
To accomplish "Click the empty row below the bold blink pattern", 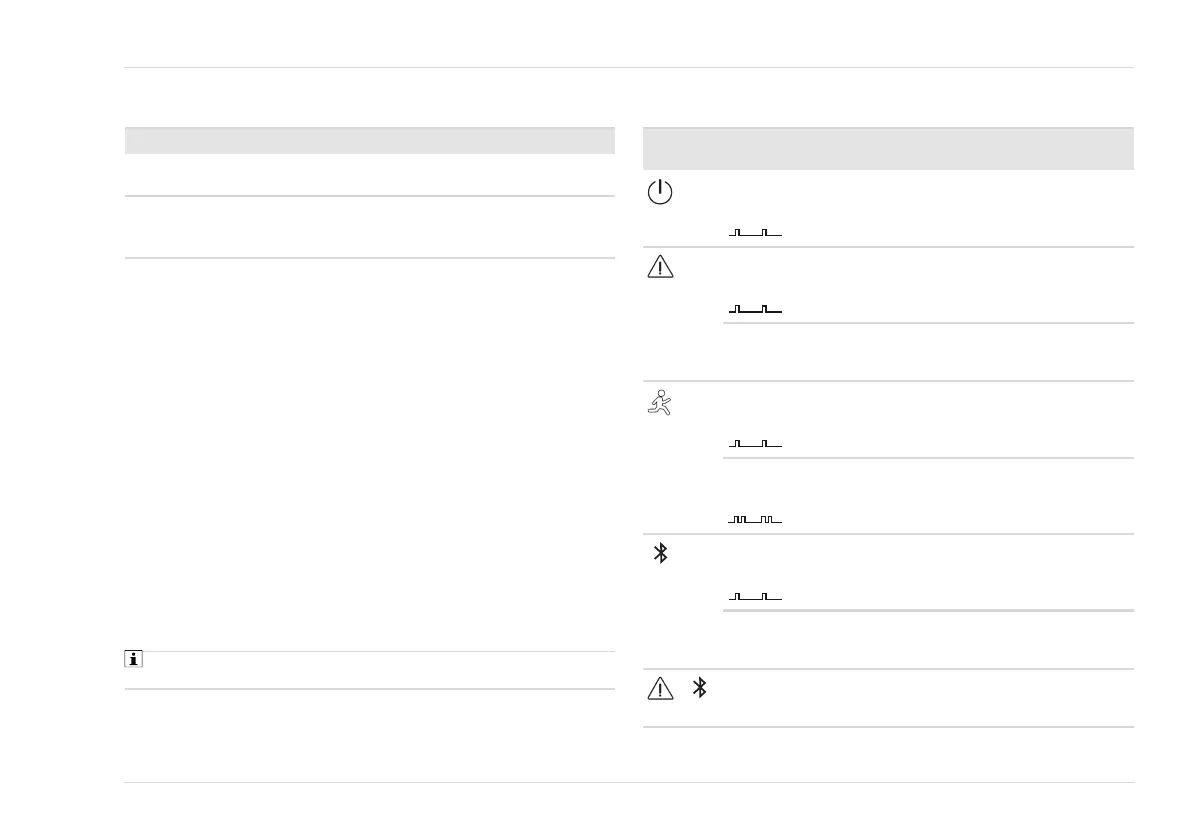I will pyautogui.click(x=928, y=352).
